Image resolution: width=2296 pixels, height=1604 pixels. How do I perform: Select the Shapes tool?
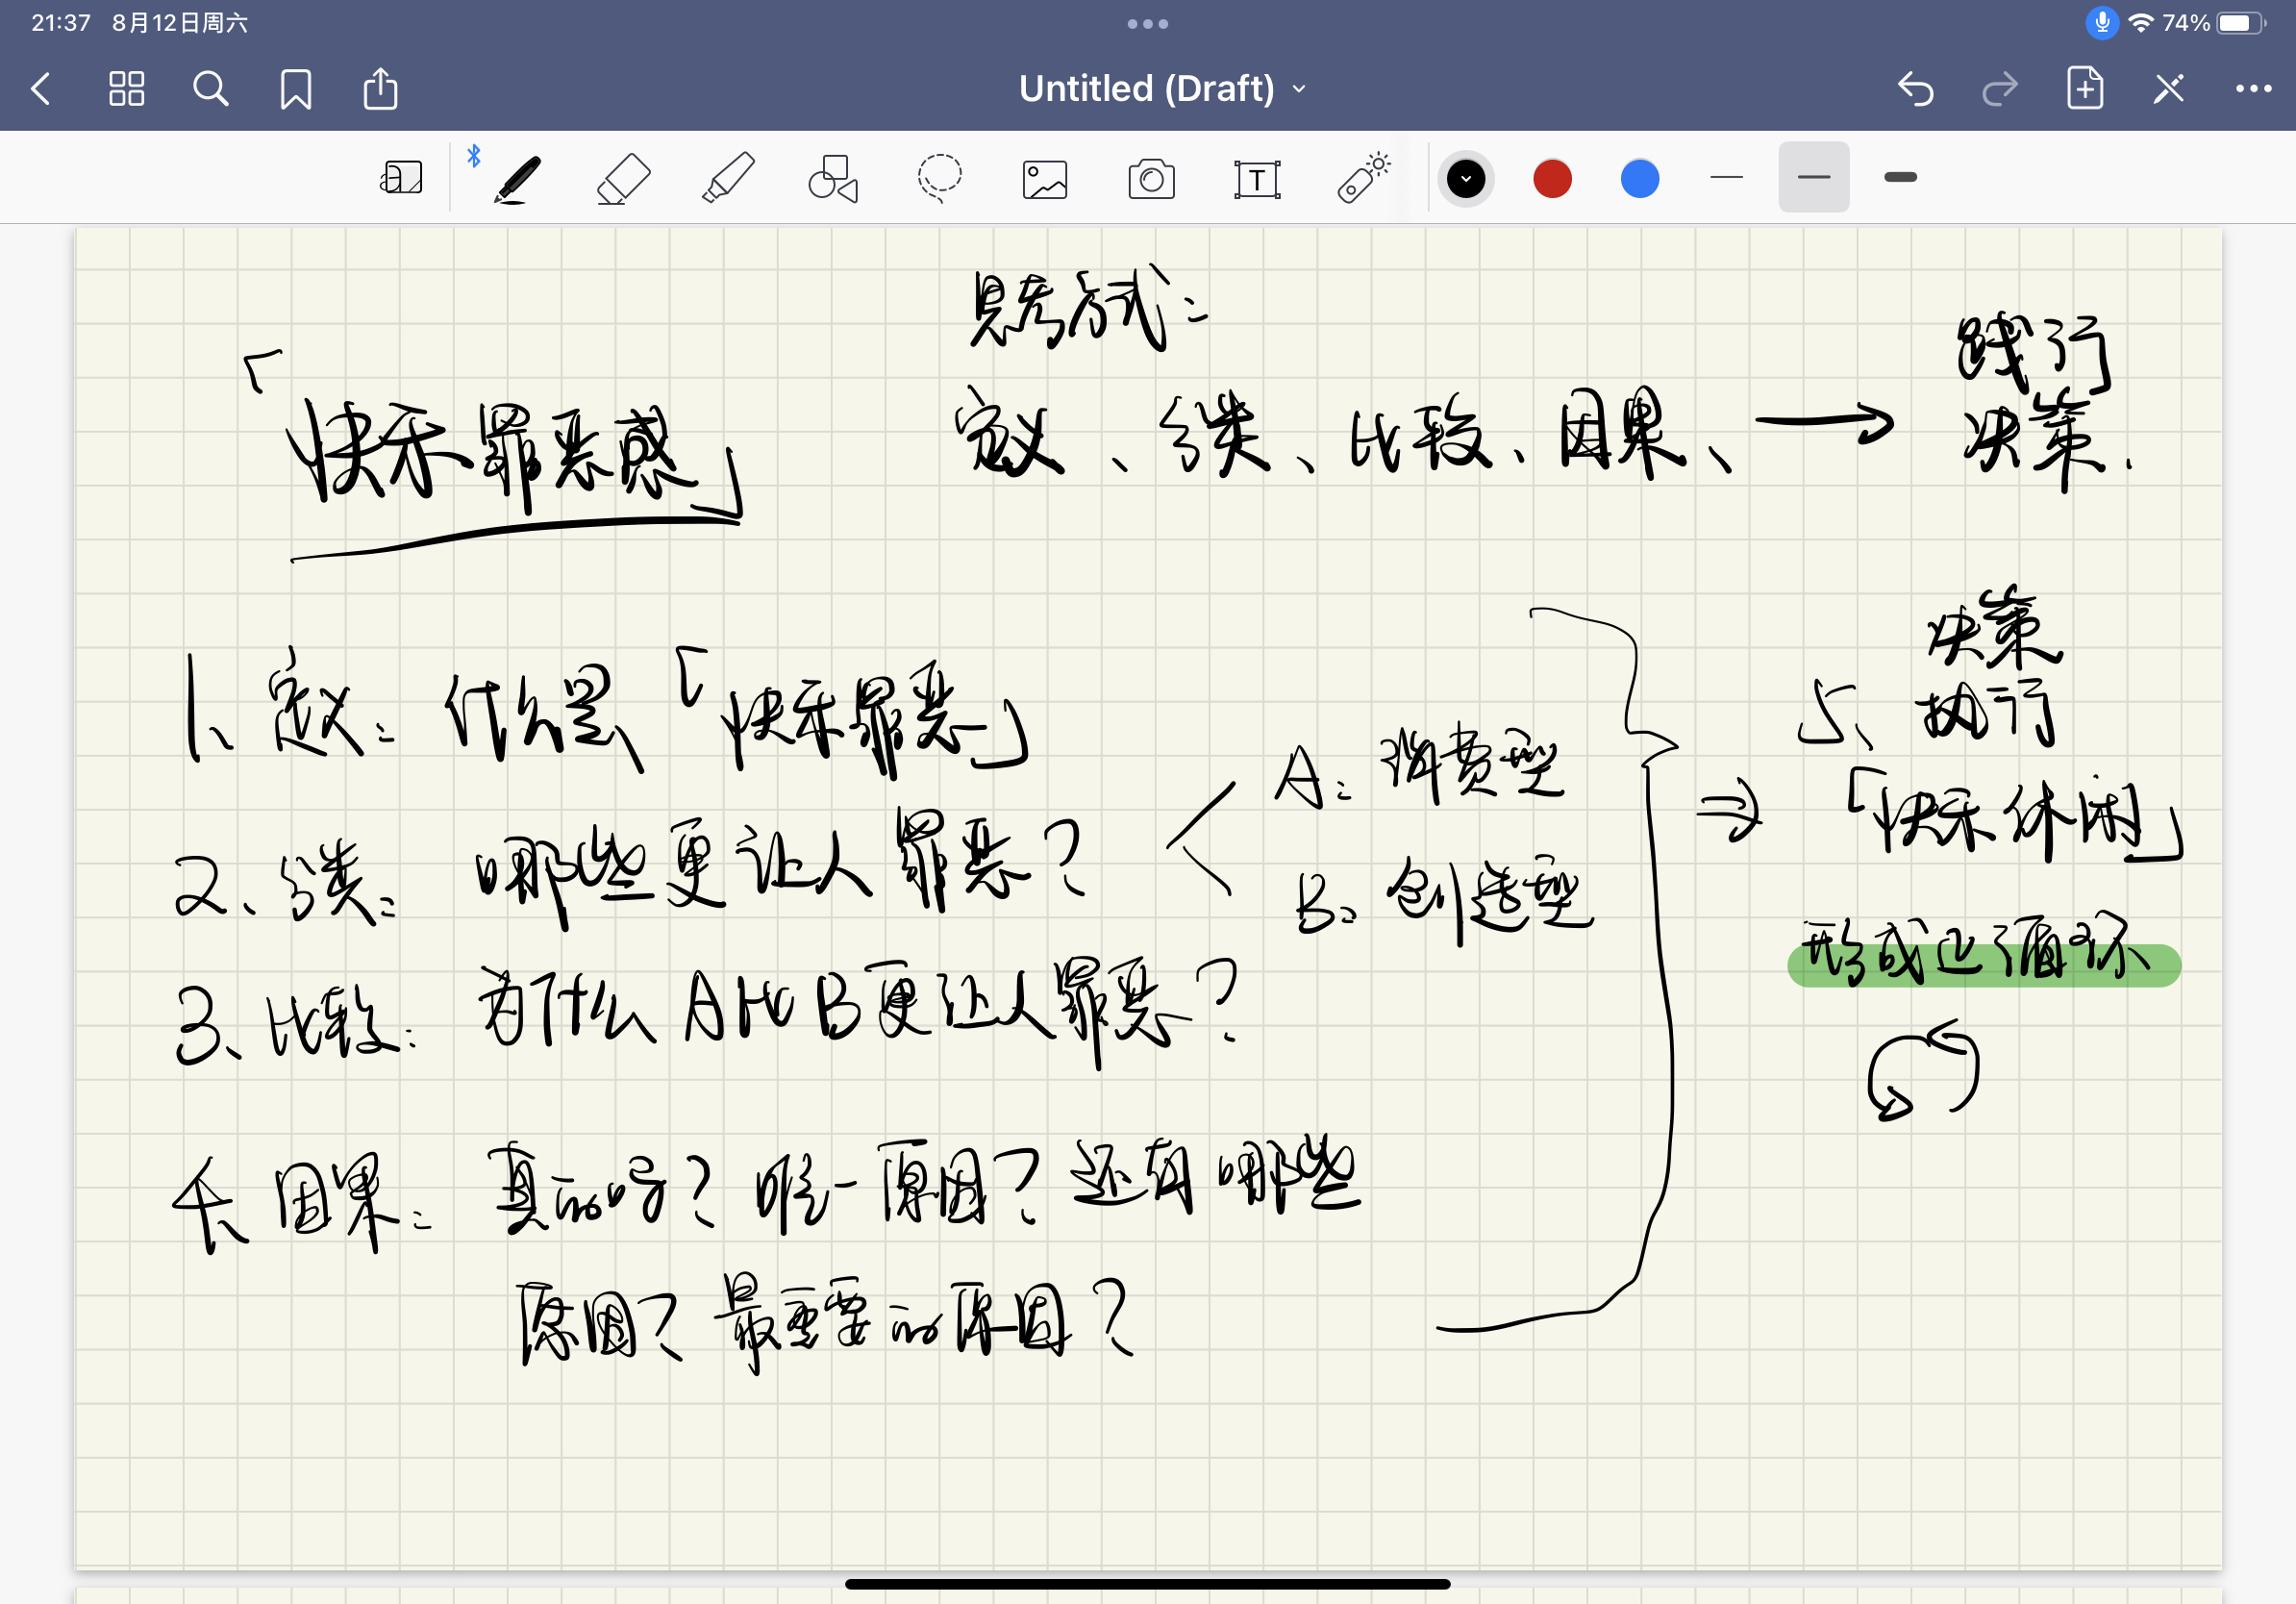(833, 179)
